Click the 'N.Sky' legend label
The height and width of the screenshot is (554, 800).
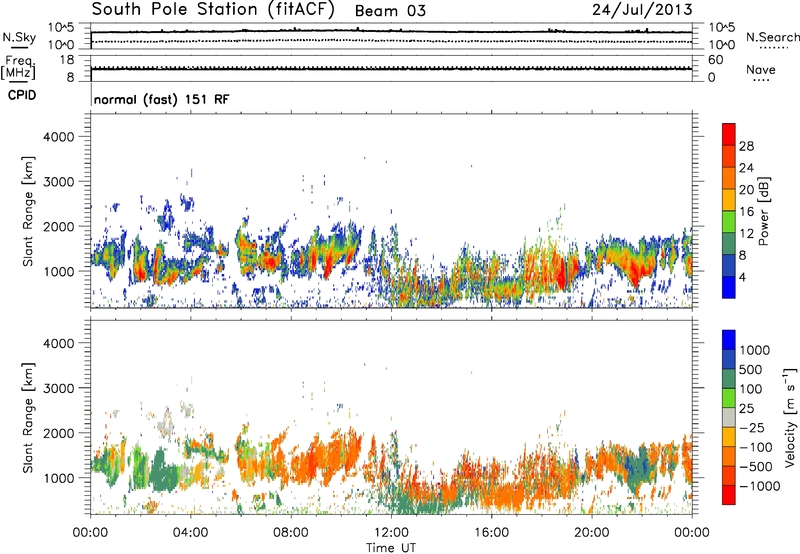click(x=19, y=37)
